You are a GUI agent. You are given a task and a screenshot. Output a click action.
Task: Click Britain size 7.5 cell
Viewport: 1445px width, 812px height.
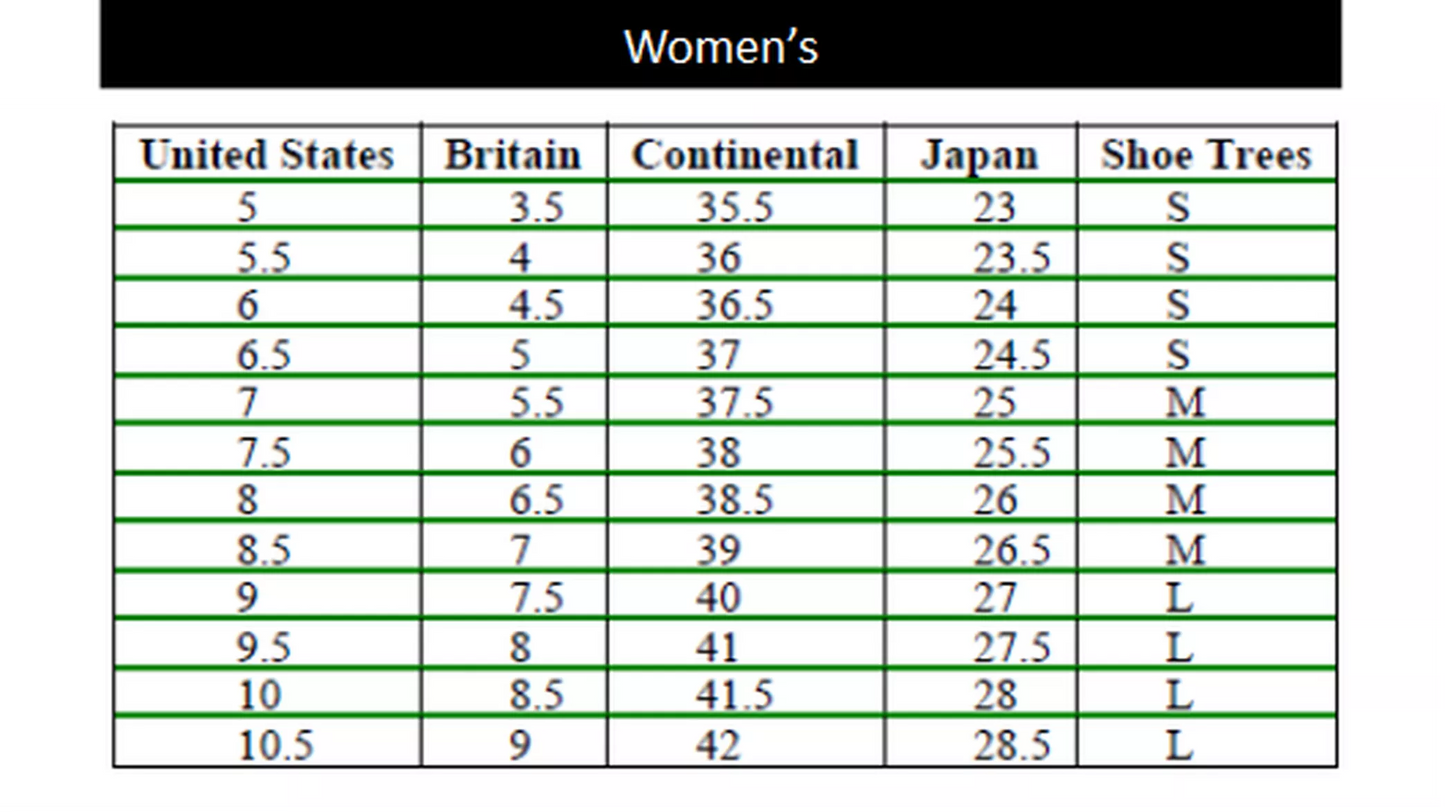[536, 597]
